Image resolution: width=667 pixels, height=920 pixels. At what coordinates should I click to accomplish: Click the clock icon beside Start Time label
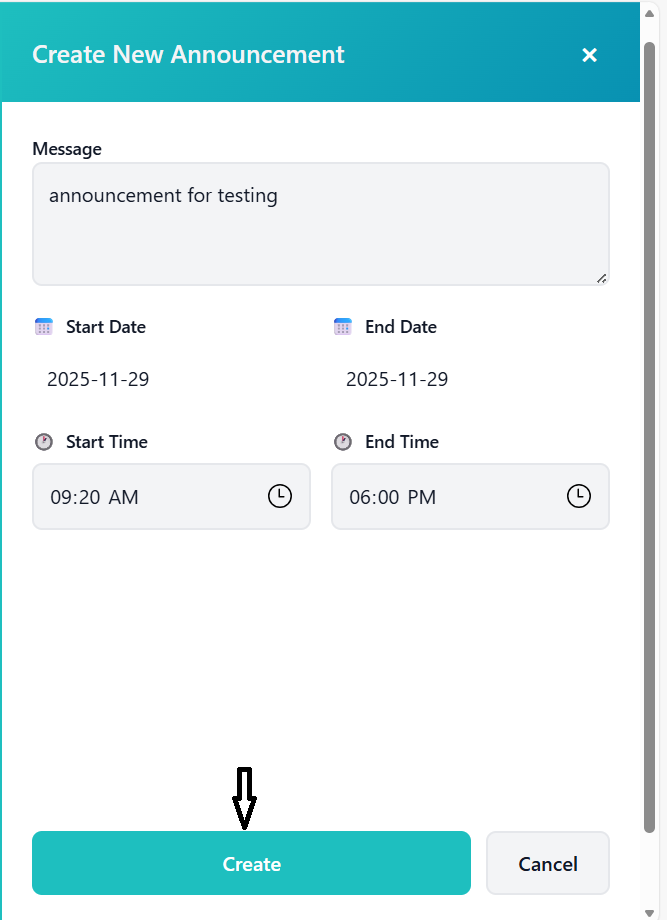click(43, 441)
